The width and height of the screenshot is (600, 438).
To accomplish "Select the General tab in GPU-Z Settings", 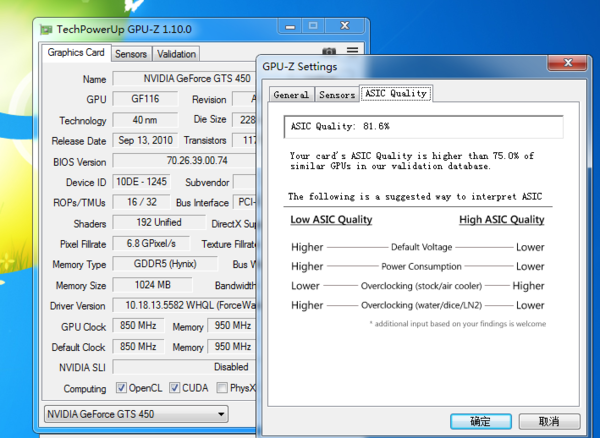I will tap(291, 94).
